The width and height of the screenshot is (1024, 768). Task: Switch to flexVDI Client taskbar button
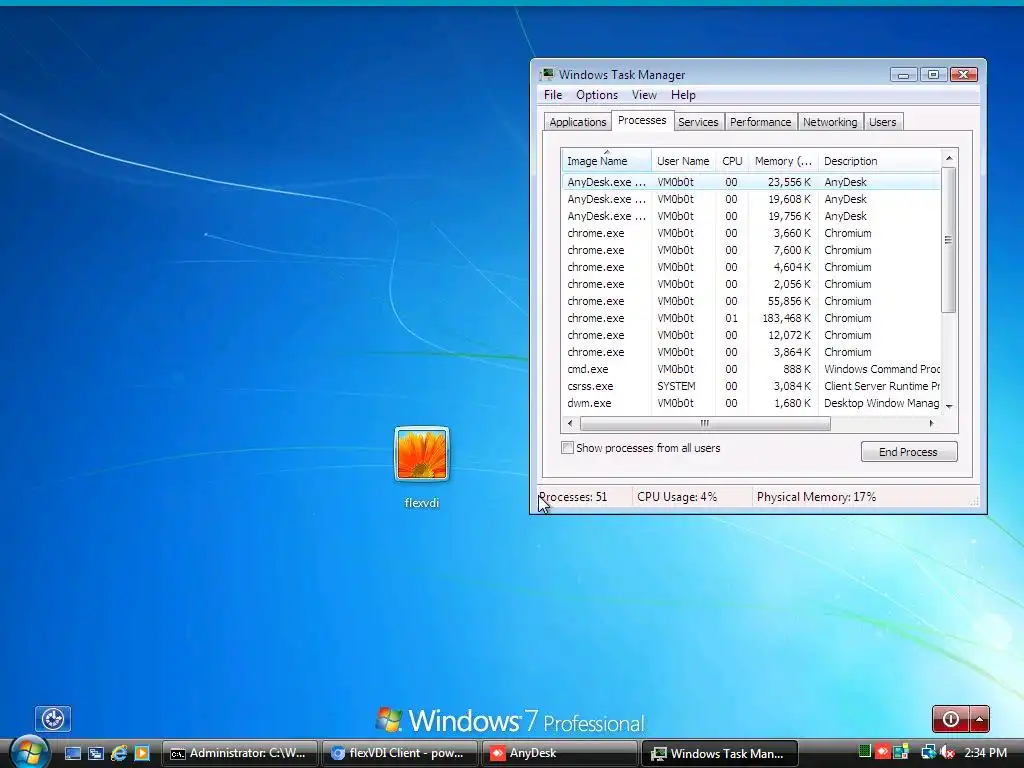[400, 753]
